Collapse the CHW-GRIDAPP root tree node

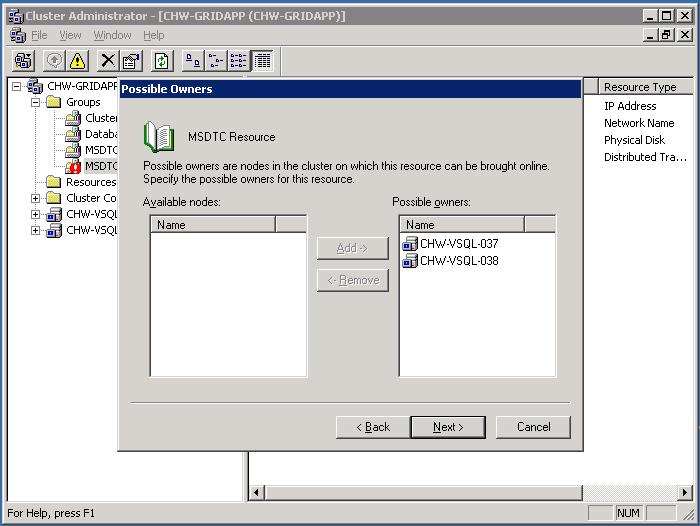coord(17,86)
